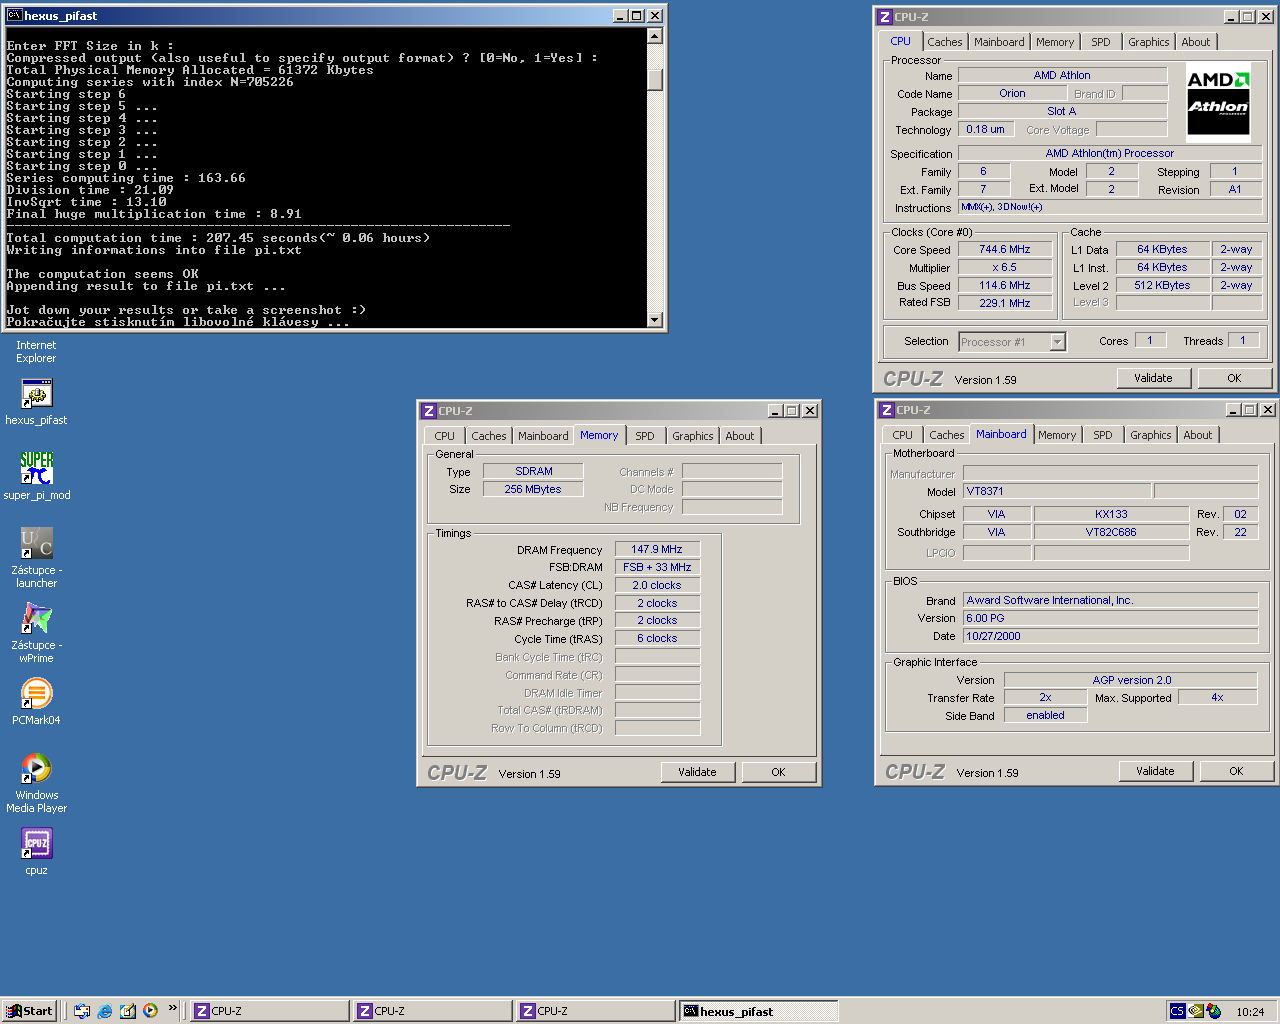The height and width of the screenshot is (1024, 1280).
Task: Click Validate in the Memory window
Action: tap(697, 772)
